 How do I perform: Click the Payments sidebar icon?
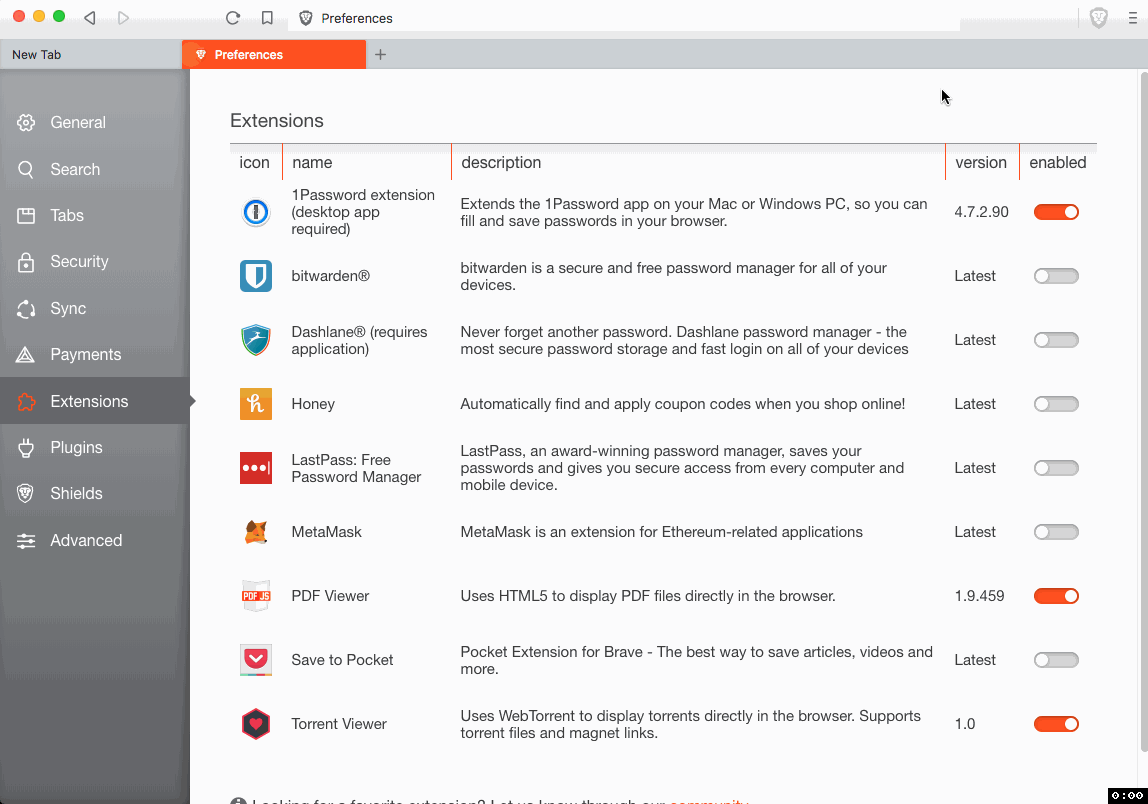click(26, 354)
